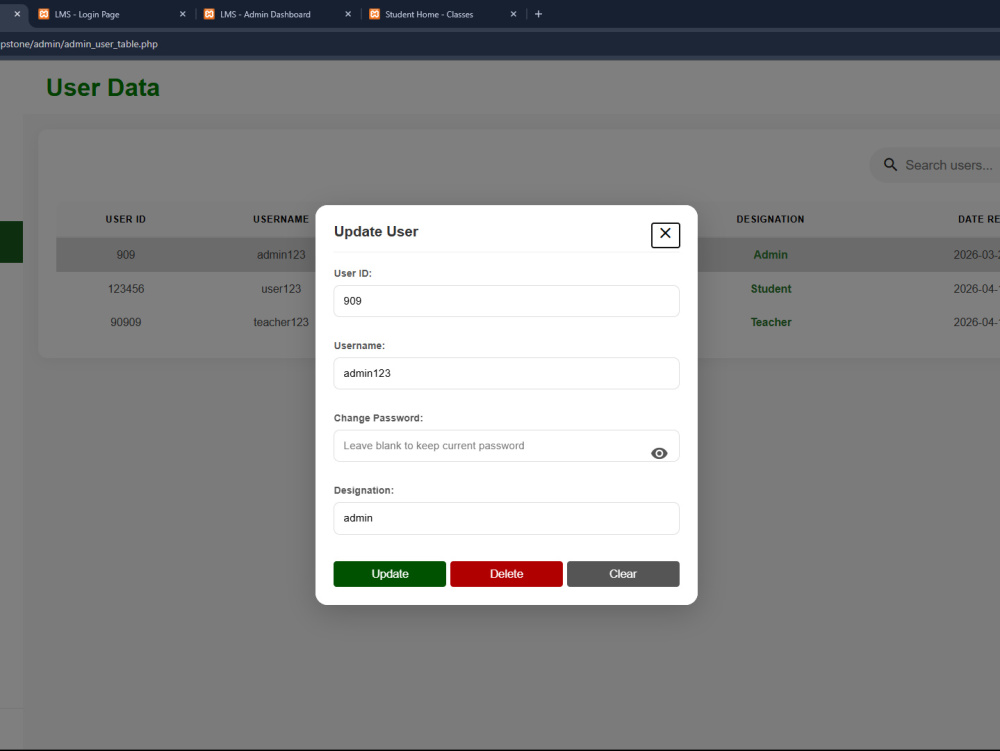Click the LMS - Admin Dashboard tab favicon
This screenshot has width=1000, height=751.
pos(209,14)
